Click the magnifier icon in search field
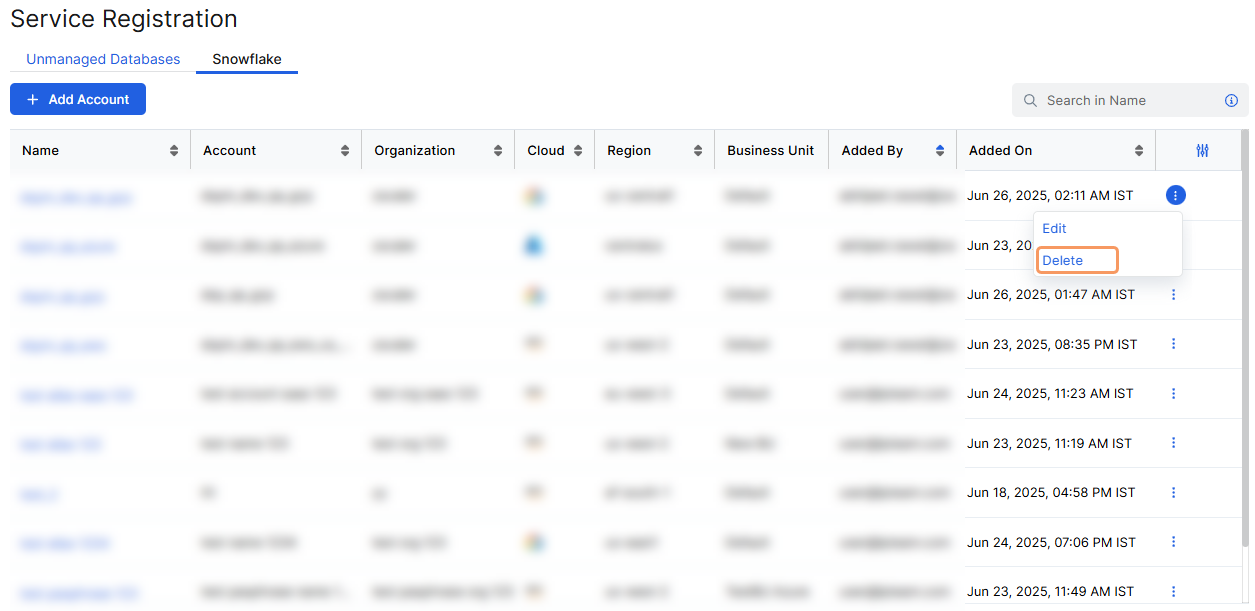 1030,101
